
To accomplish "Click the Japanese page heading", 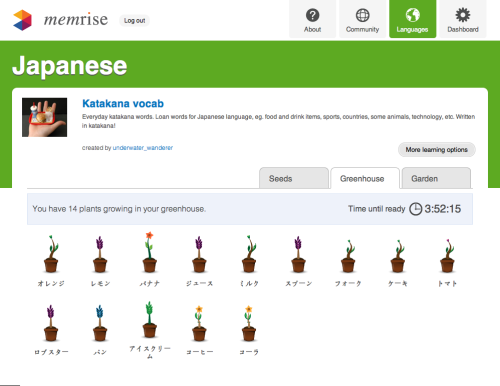I will coord(70,66).
